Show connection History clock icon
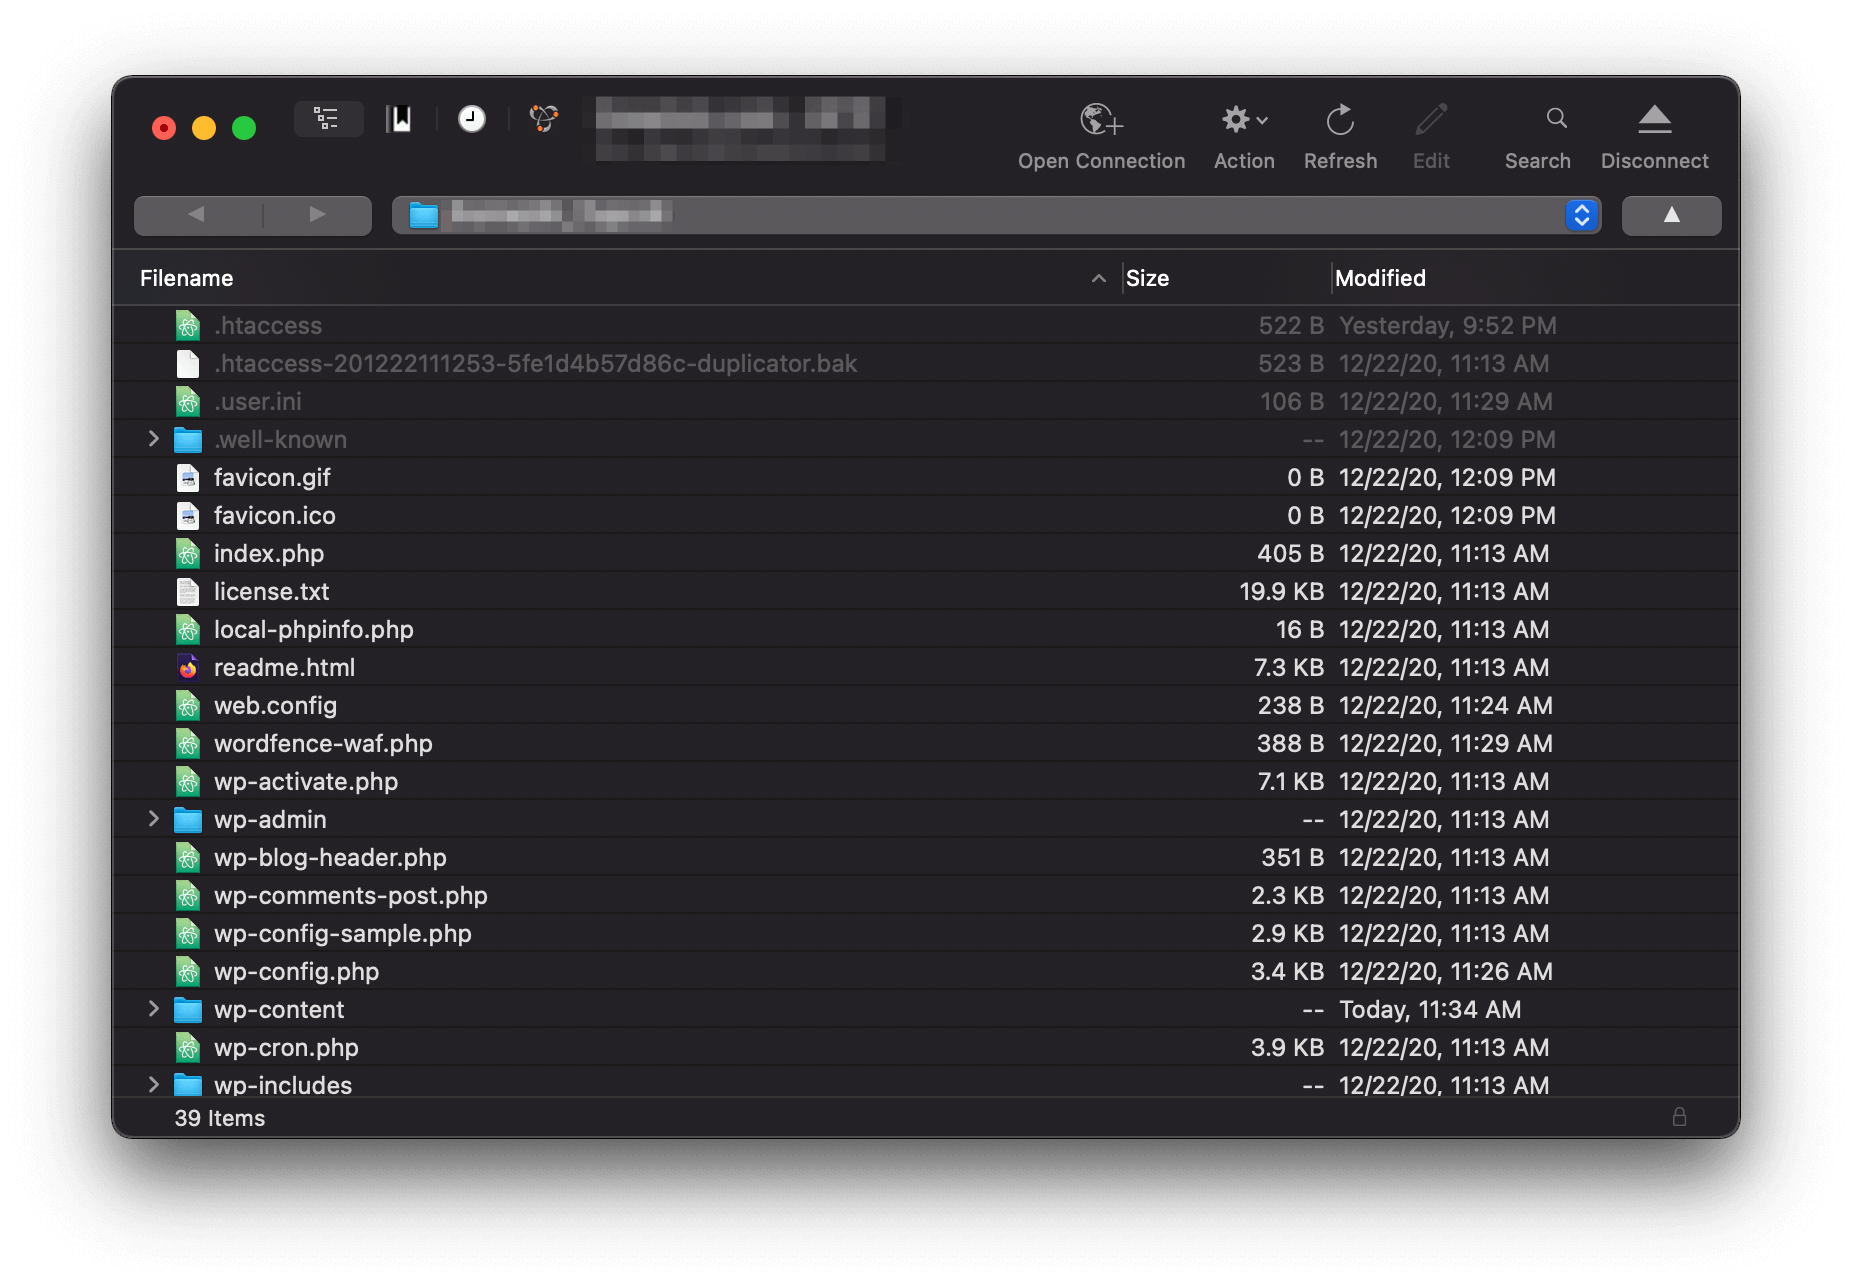1852x1286 pixels. click(x=472, y=119)
